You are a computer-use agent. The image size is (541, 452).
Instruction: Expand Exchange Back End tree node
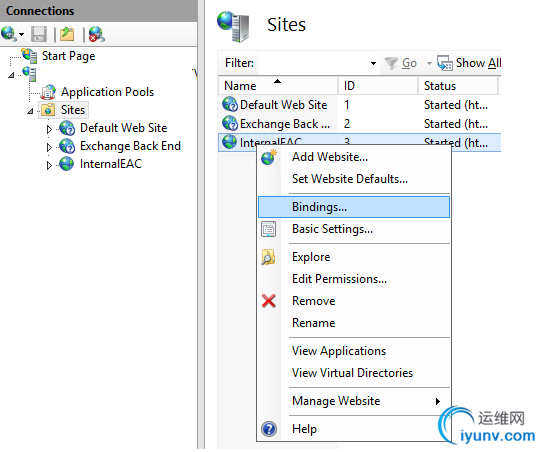click(49, 147)
